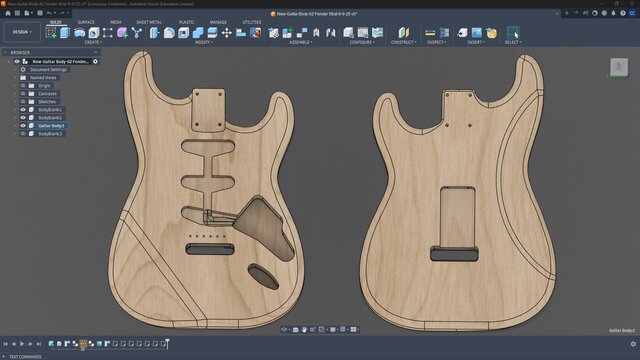640x360 pixels.
Task: Select the Rectangular Pattern tool
Action: [x=108, y=33]
